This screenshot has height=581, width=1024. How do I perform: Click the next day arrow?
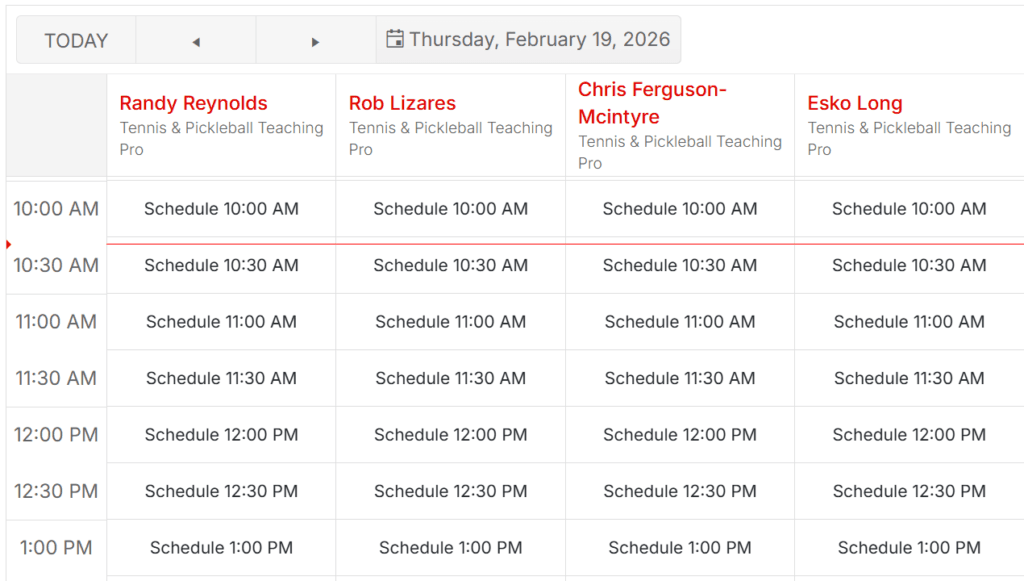coord(316,38)
